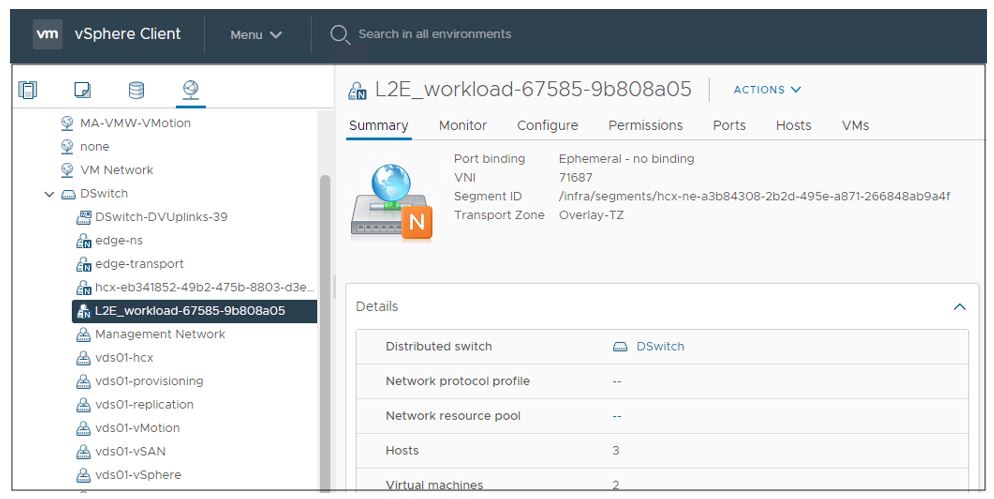Select the edge-transport tree item

click(x=139, y=264)
